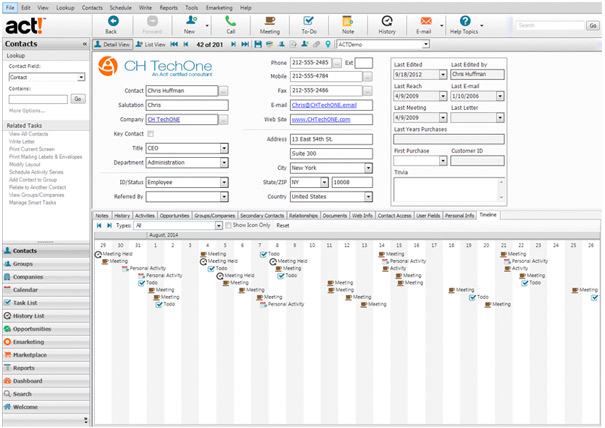Go to first record icon
This screenshot has width=605, height=428.
pyautogui.click(x=174, y=44)
